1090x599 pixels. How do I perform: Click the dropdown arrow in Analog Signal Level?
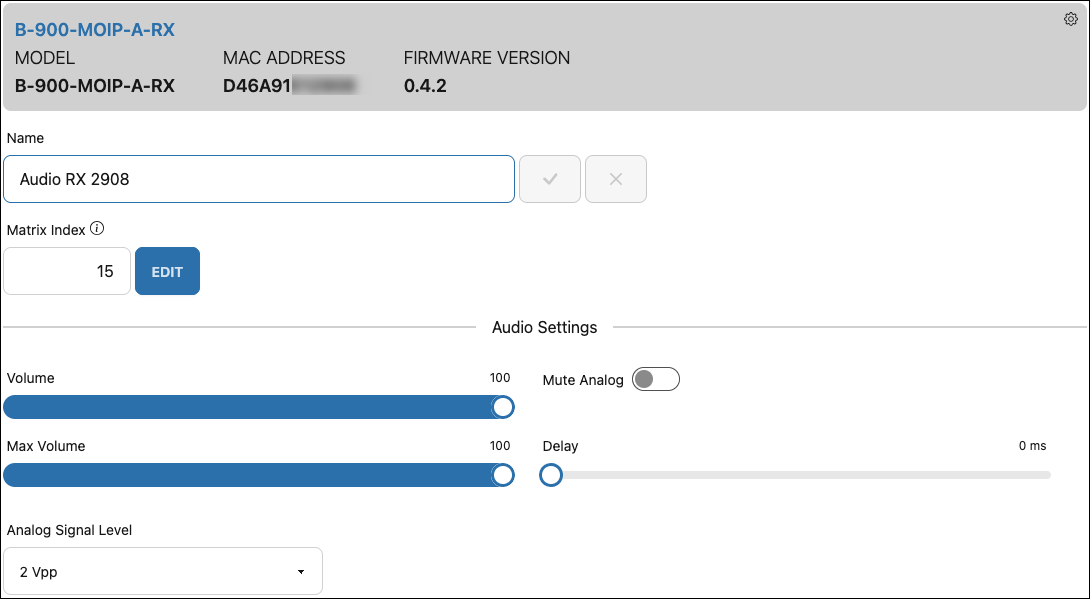tap(300, 571)
